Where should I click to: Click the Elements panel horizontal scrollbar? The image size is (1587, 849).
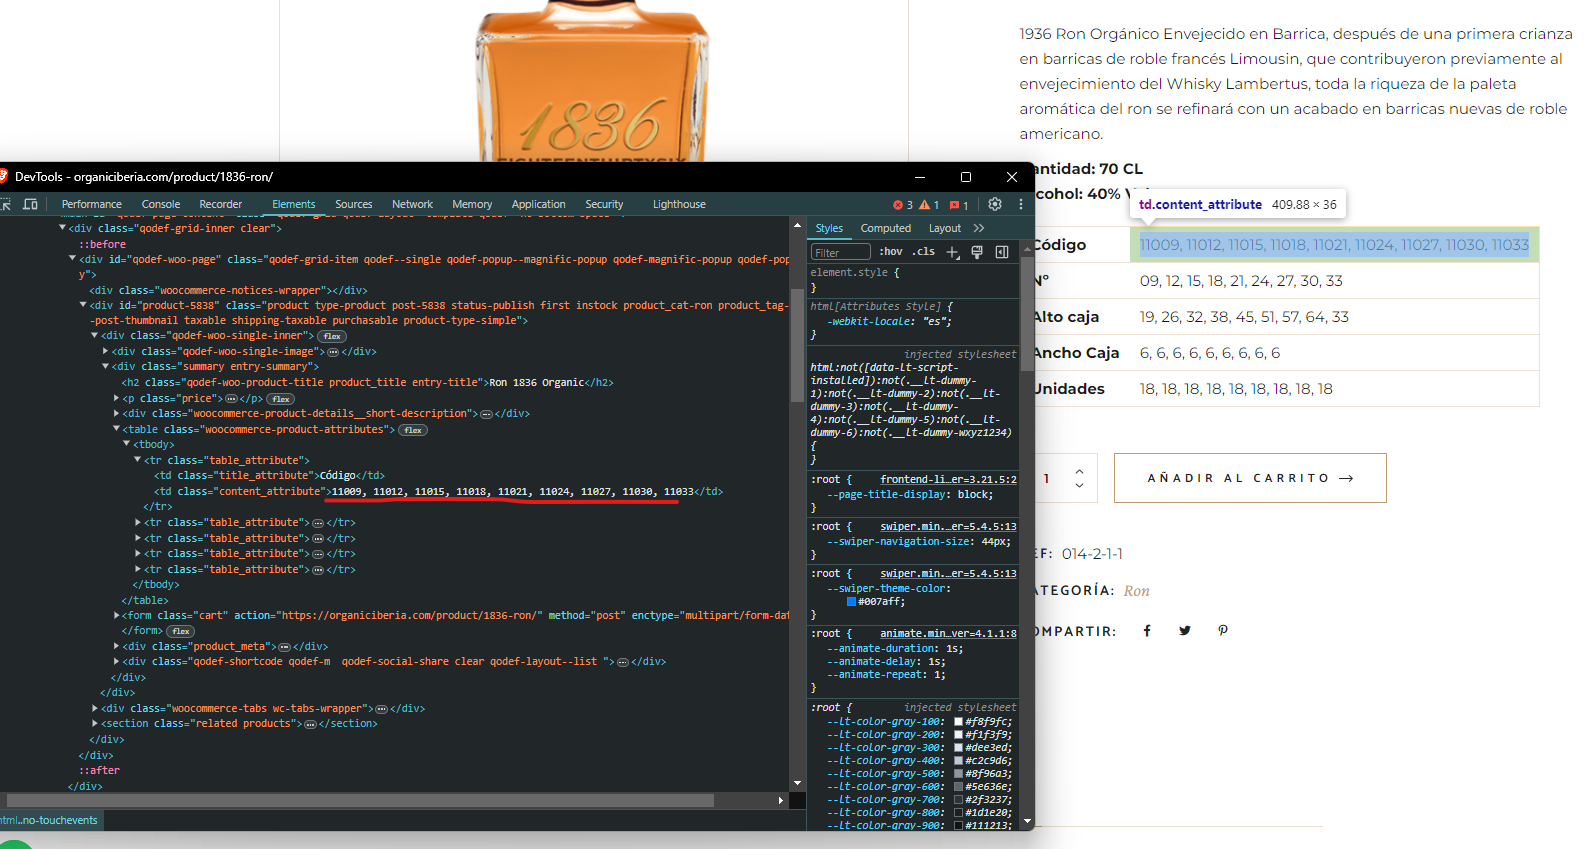[x=360, y=801]
